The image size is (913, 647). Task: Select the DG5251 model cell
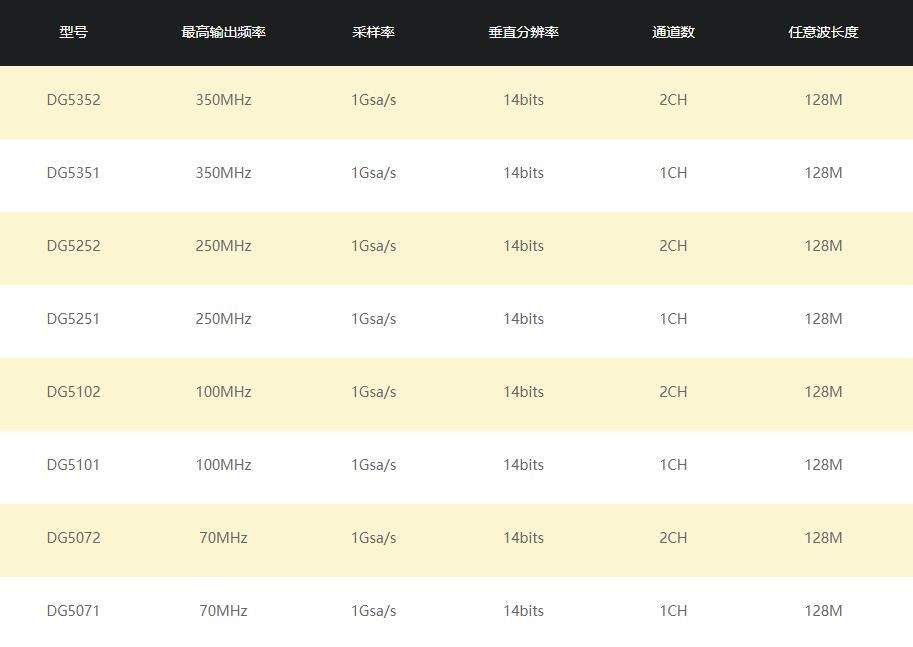(73, 319)
